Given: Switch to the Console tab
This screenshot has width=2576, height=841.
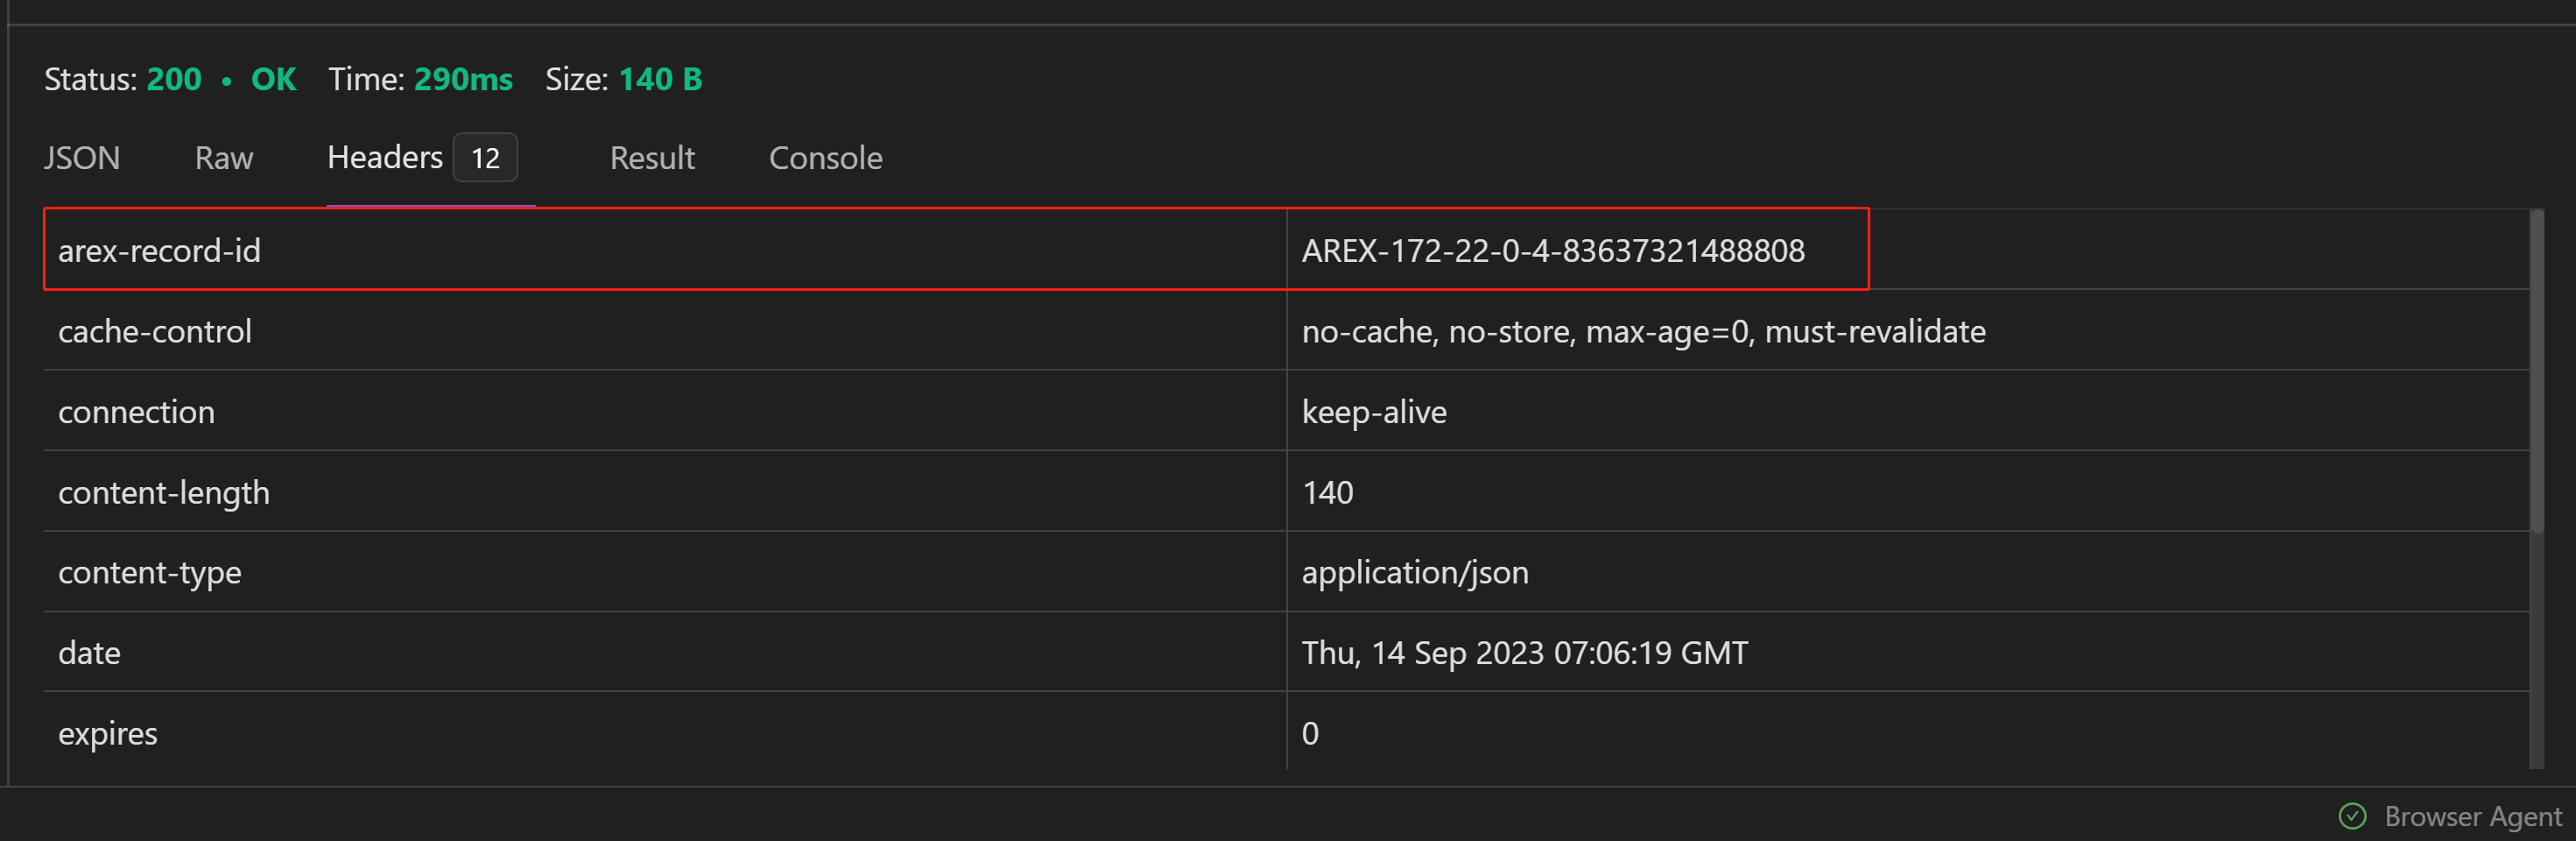Looking at the screenshot, I should 825,158.
